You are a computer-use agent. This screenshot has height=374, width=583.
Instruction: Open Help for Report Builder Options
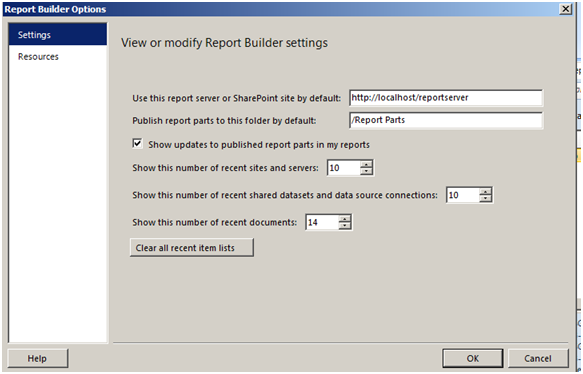point(38,358)
